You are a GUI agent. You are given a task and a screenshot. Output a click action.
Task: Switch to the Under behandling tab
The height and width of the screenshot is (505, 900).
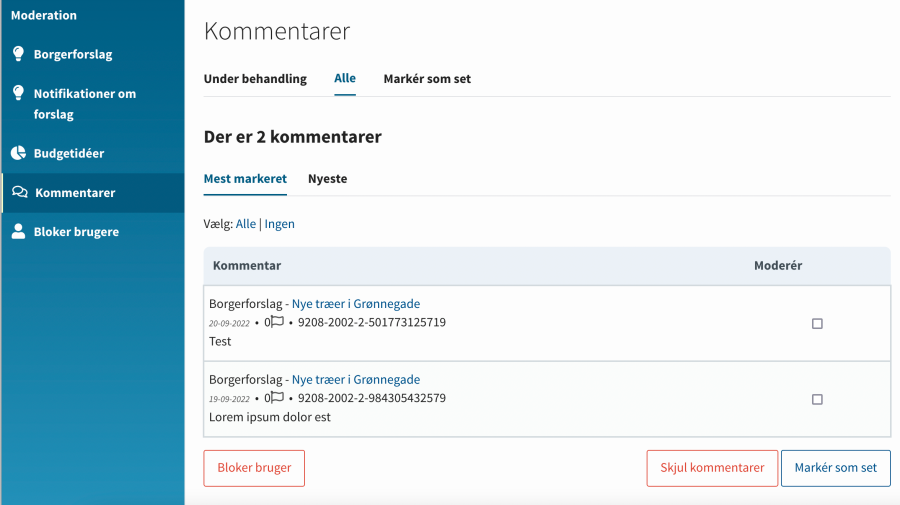click(x=255, y=79)
